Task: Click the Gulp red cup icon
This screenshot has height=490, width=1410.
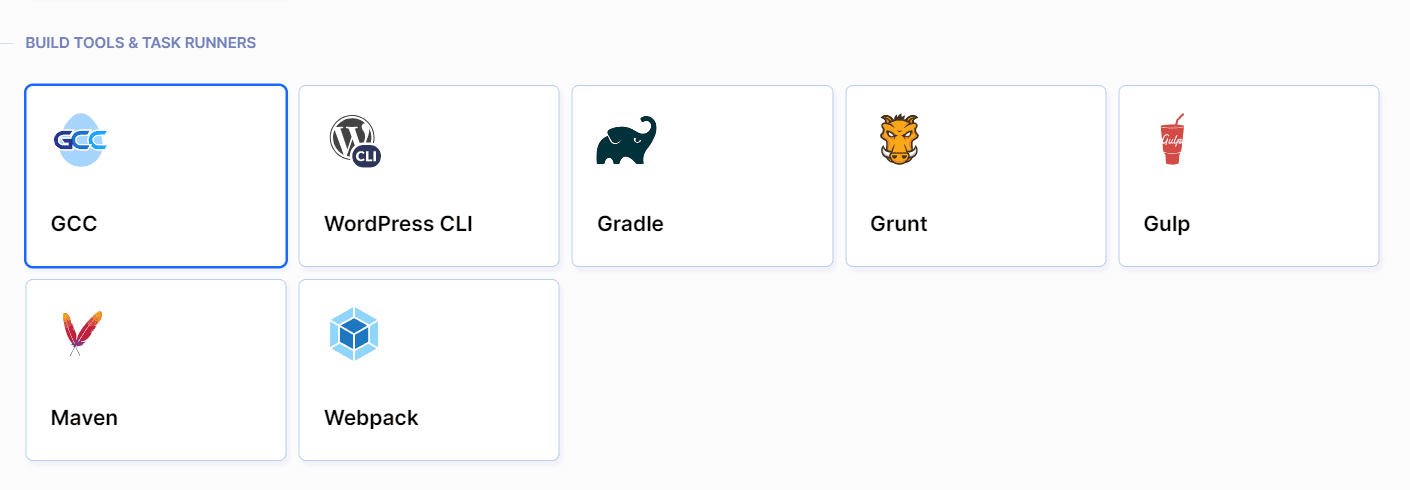Action: click(1171, 140)
